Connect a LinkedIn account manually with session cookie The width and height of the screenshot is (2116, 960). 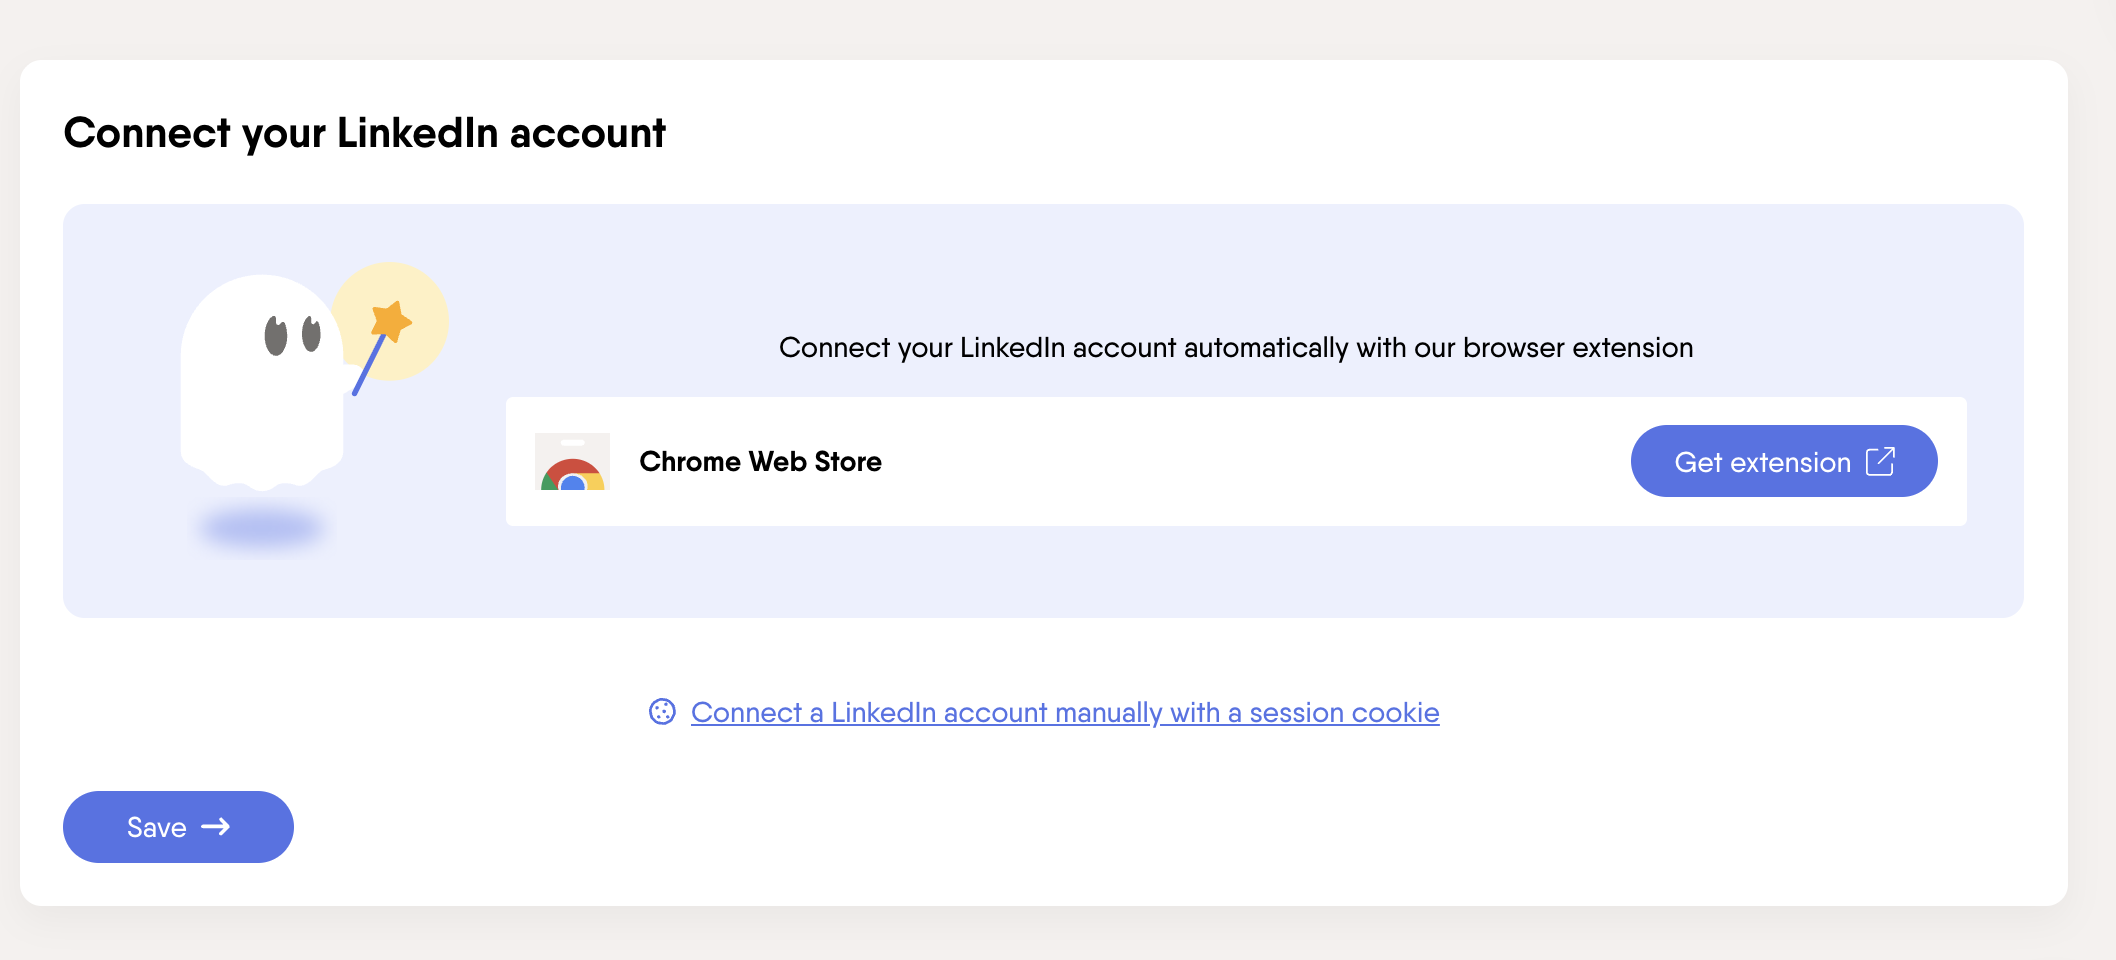coord(1063,713)
